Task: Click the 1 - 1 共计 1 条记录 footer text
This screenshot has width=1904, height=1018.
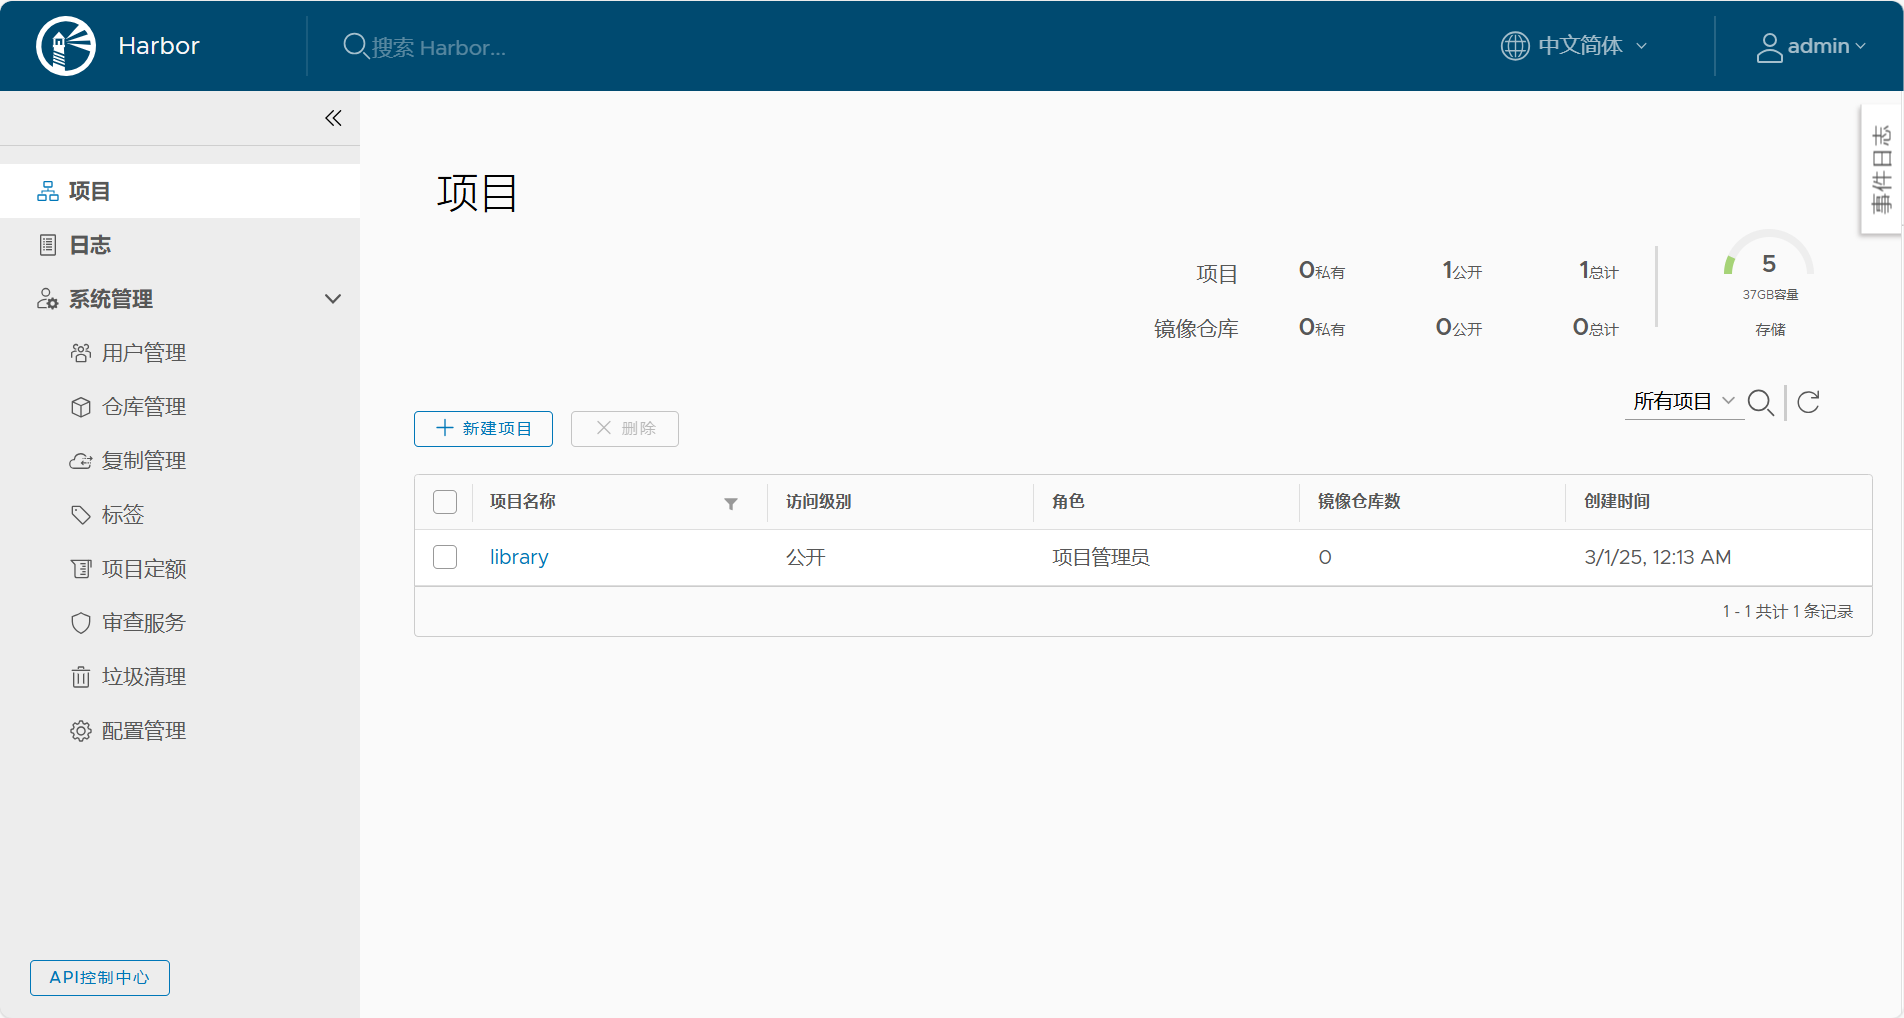Action: [1788, 611]
